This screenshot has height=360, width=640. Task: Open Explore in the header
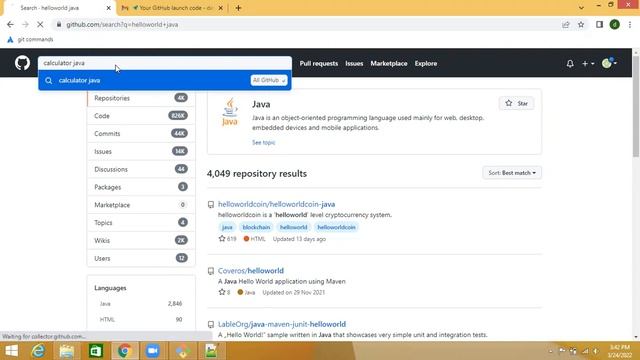pyautogui.click(x=426, y=64)
